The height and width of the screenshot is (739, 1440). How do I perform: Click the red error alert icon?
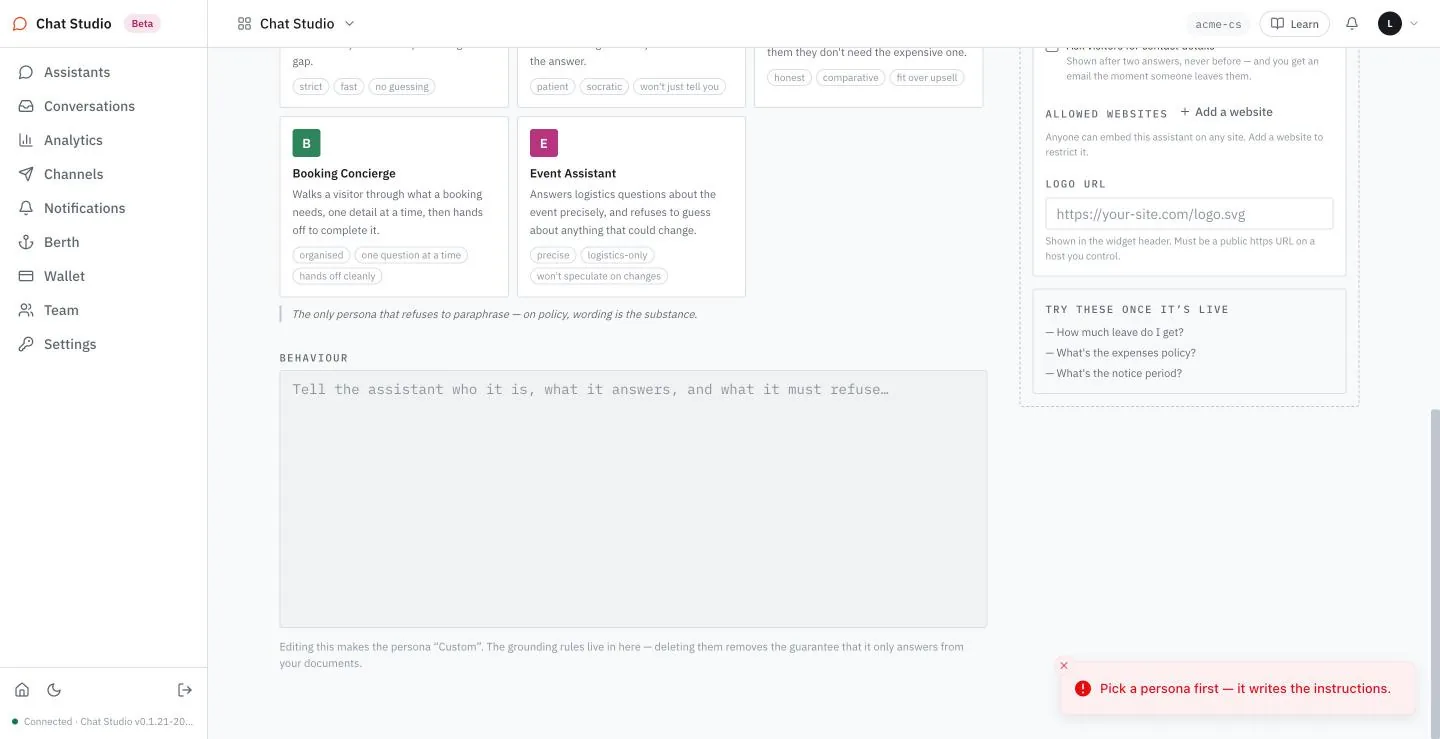1083,688
